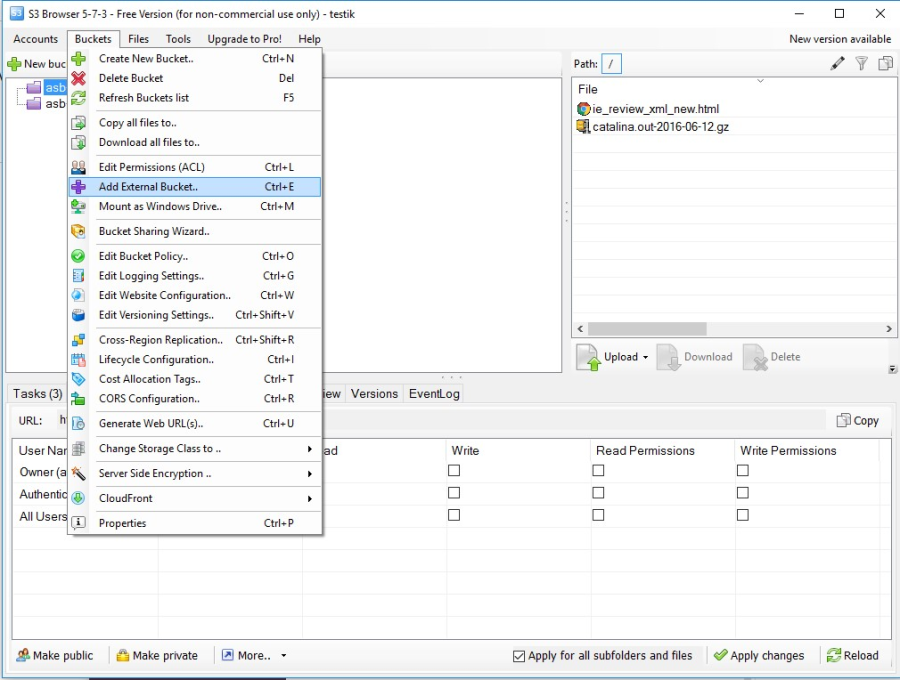Click the Download all files to icon
This screenshot has width=900, height=680.
click(x=79, y=142)
